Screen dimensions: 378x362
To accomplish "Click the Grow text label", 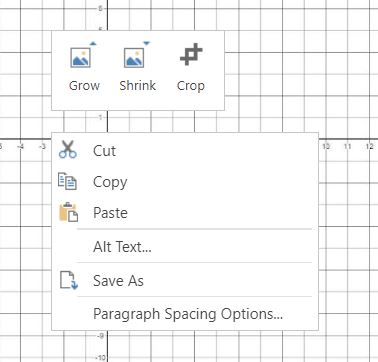I will pos(84,86).
